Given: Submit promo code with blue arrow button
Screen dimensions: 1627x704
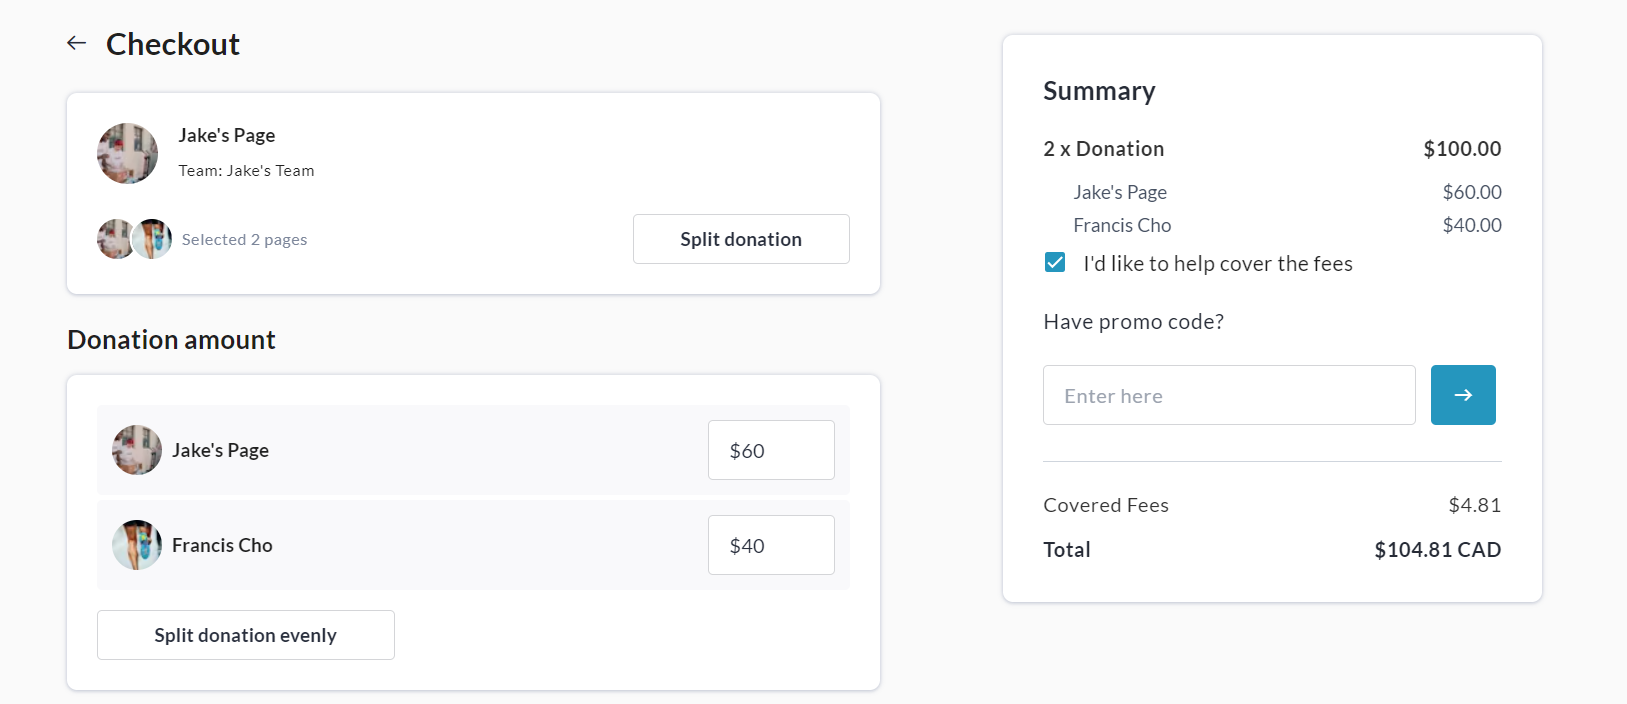Looking at the screenshot, I should coord(1463,395).
